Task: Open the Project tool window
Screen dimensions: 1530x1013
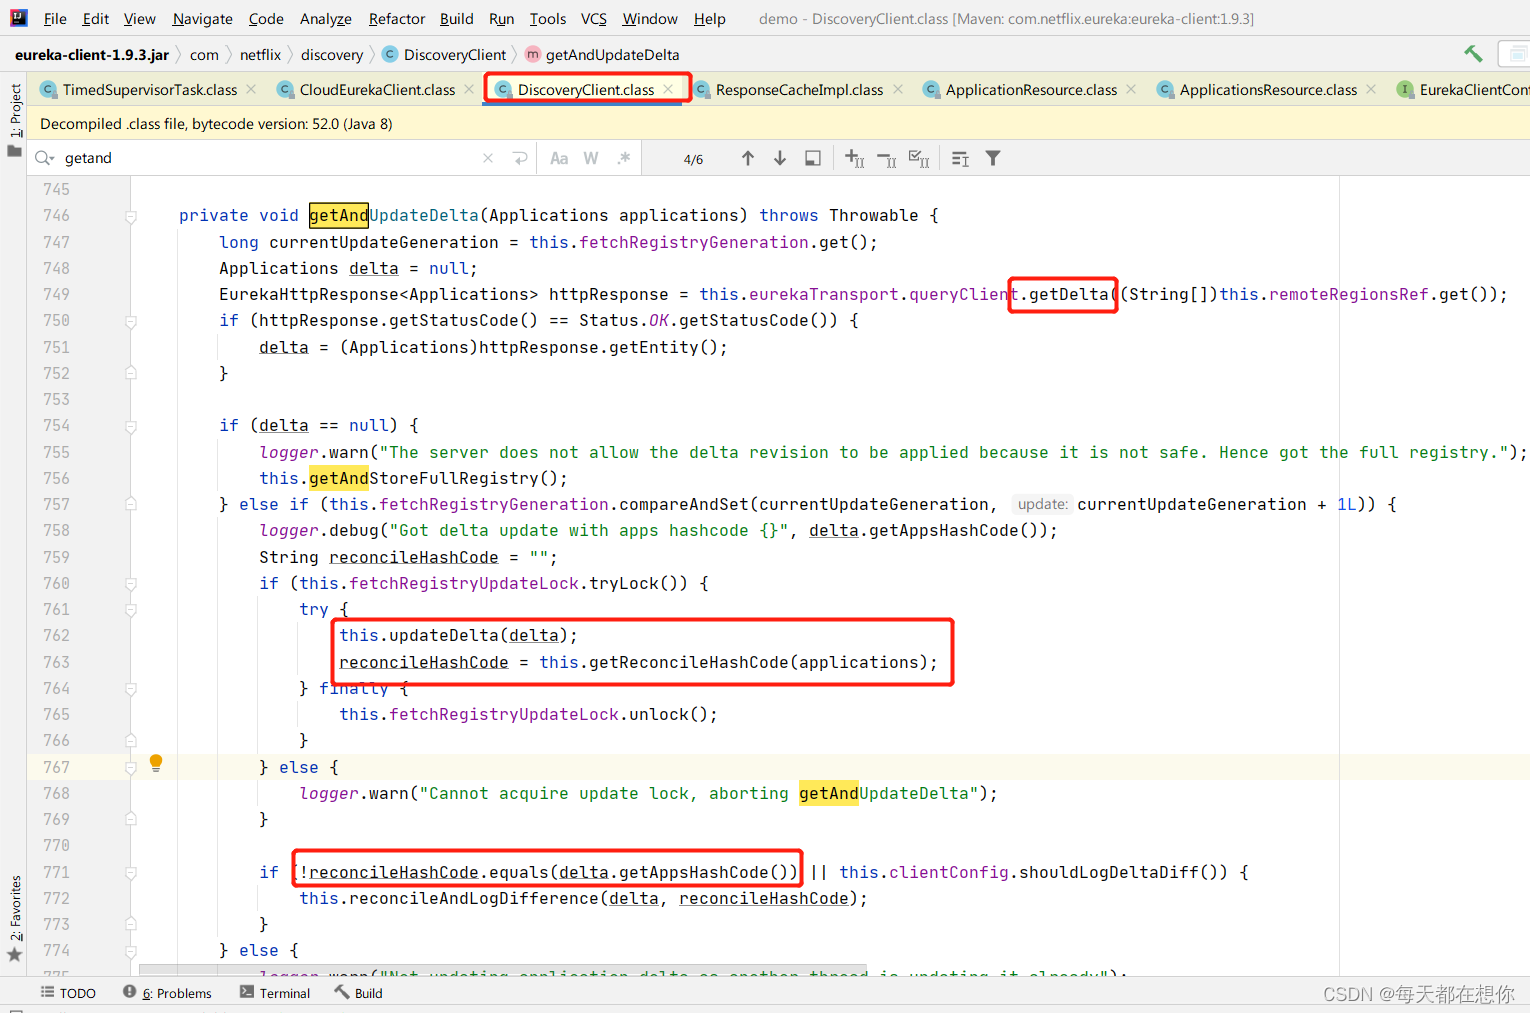Action: 14,119
